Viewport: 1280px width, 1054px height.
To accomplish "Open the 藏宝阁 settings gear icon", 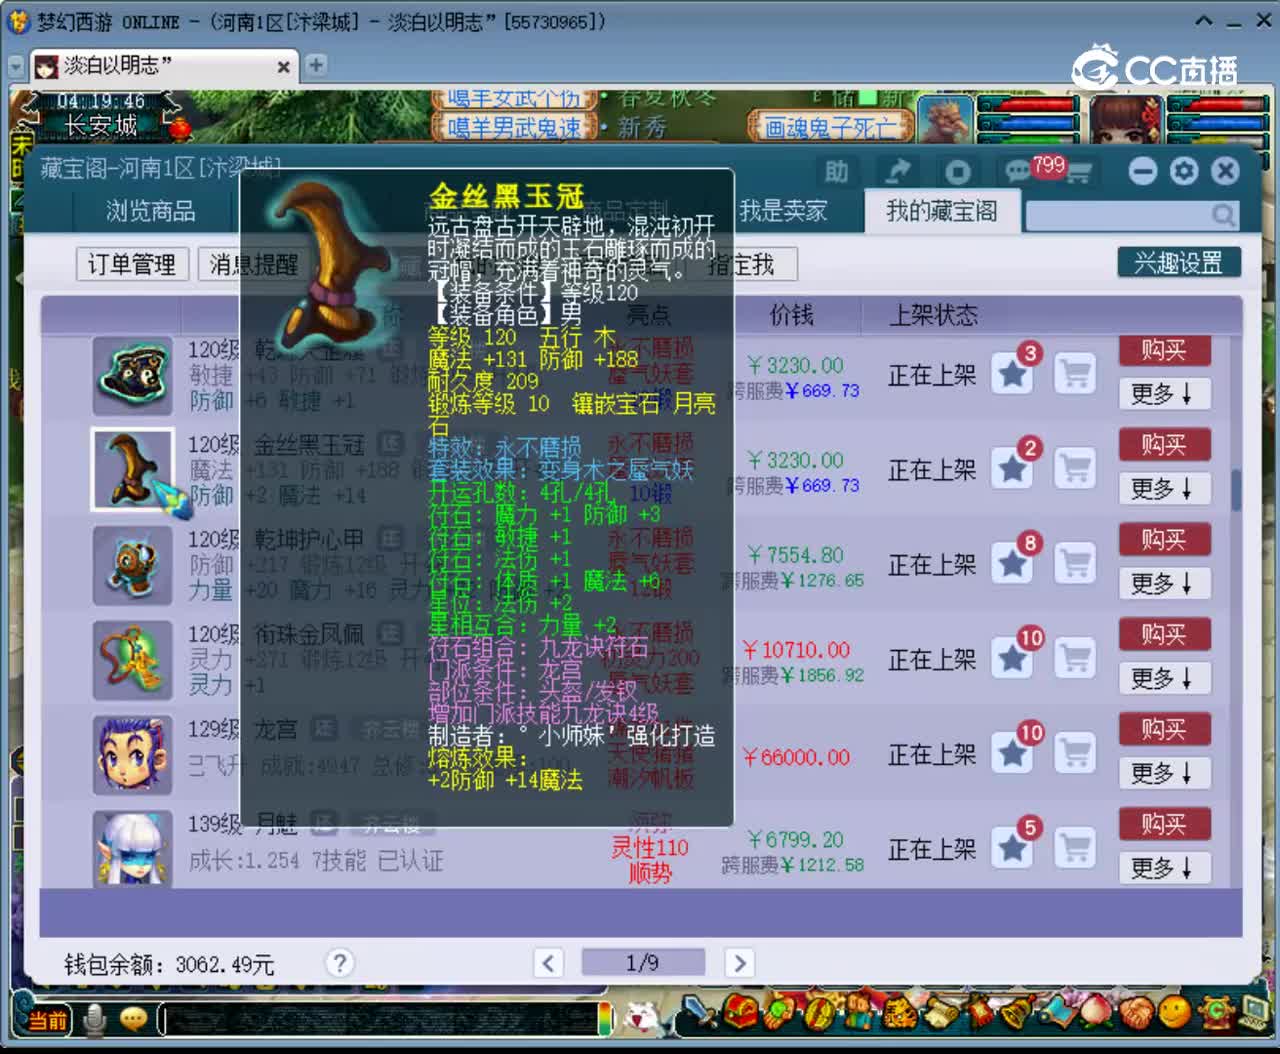I will click(x=1184, y=171).
